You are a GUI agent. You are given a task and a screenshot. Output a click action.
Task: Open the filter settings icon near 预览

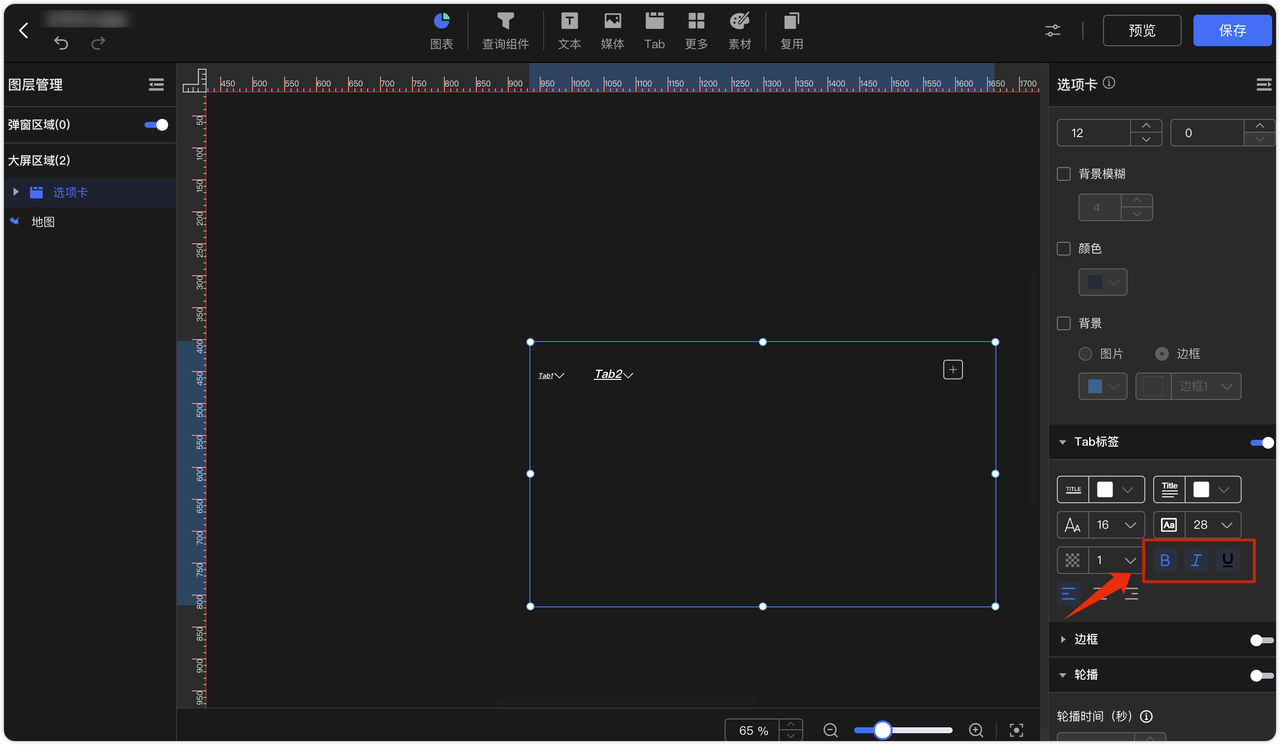click(1052, 31)
